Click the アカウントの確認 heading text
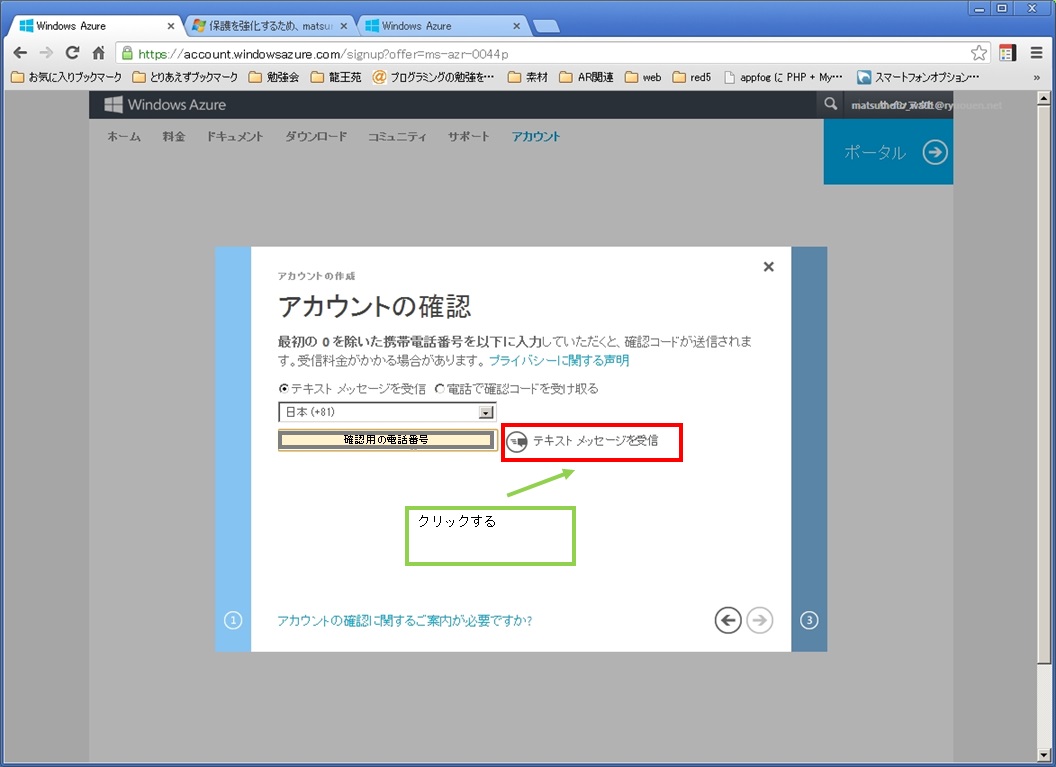Viewport: 1056px width, 767px height. point(374,306)
